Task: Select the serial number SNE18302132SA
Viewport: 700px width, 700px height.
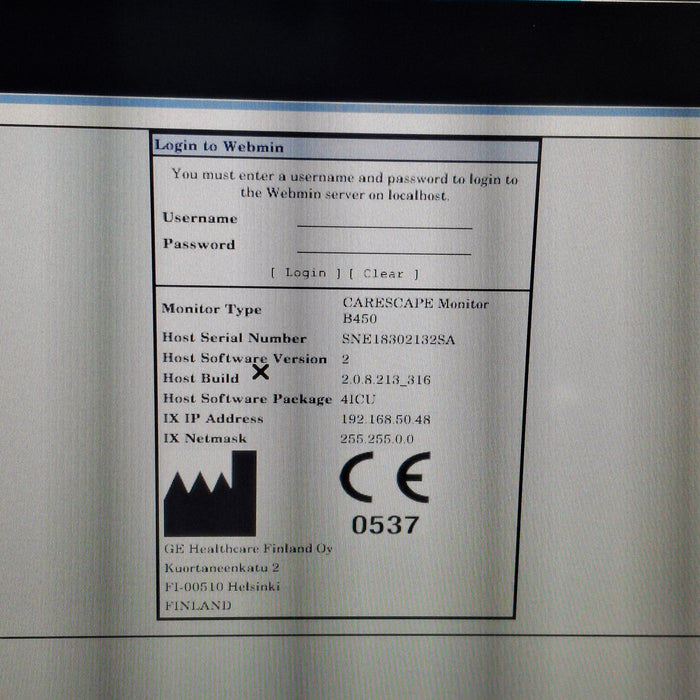Action: pos(398,340)
